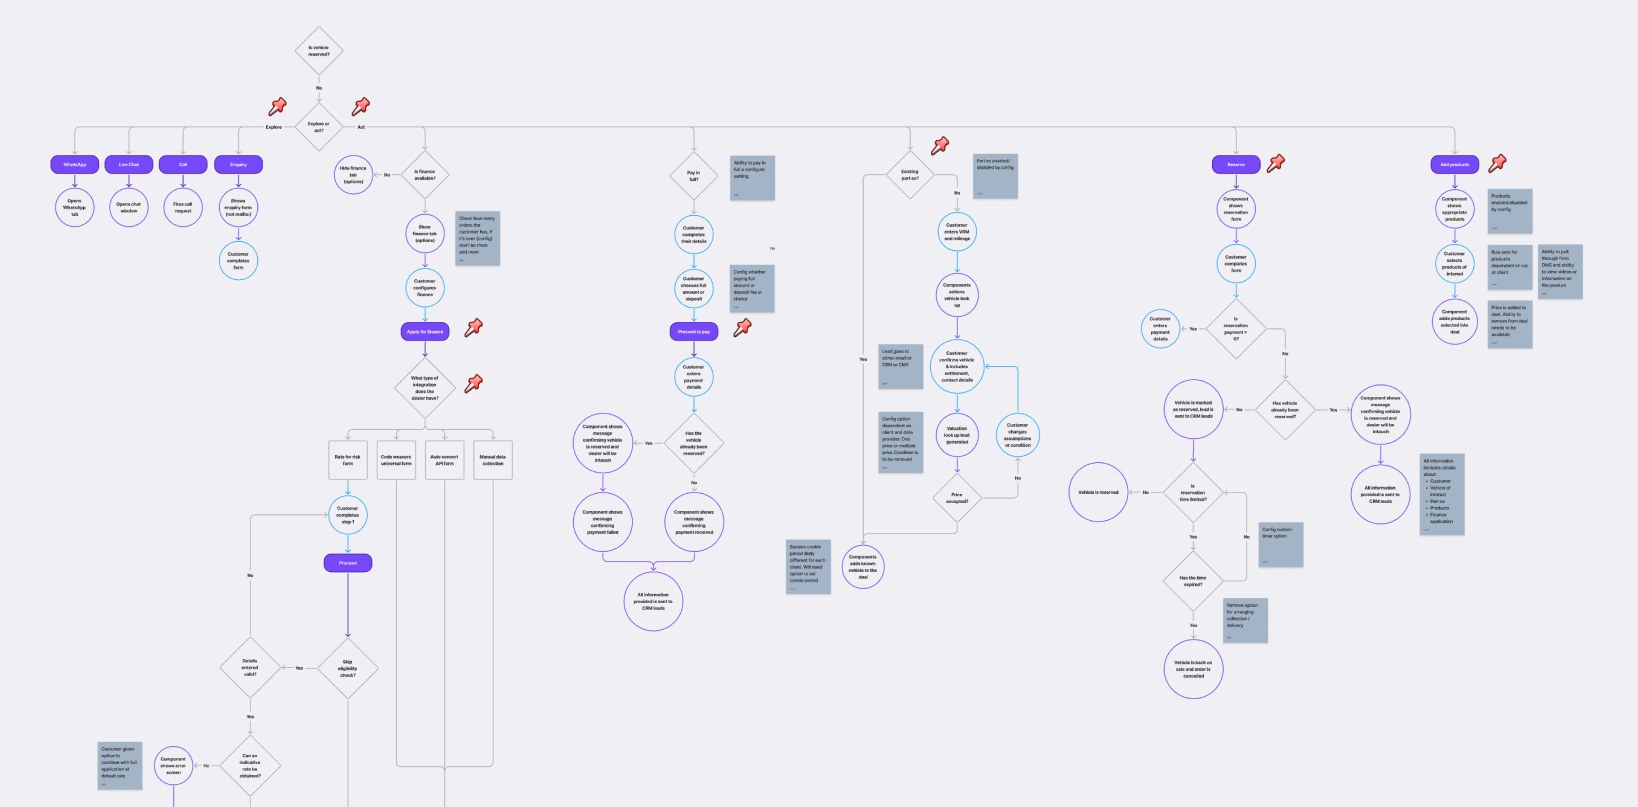1638x807 pixels.
Task: Select the pin icon above the Act label
Action: [361, 106]
